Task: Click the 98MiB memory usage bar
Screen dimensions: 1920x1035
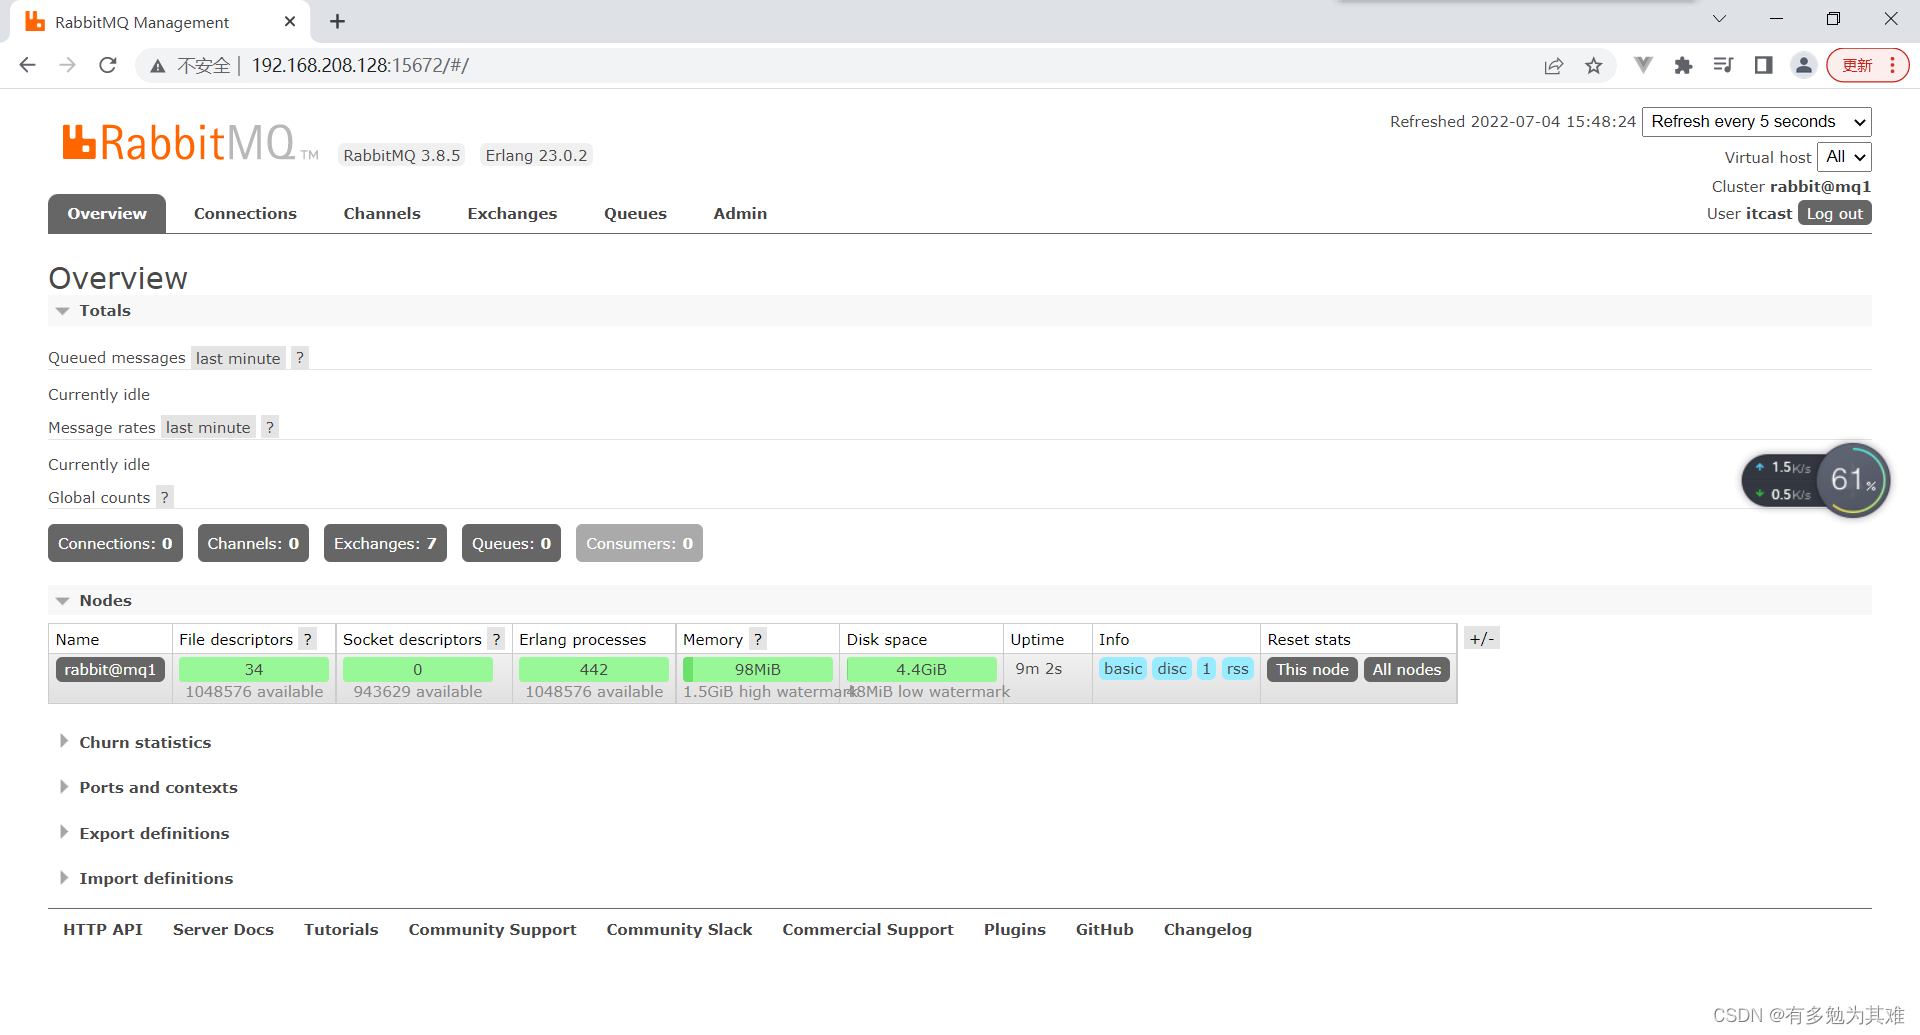Action: [758, 669]
